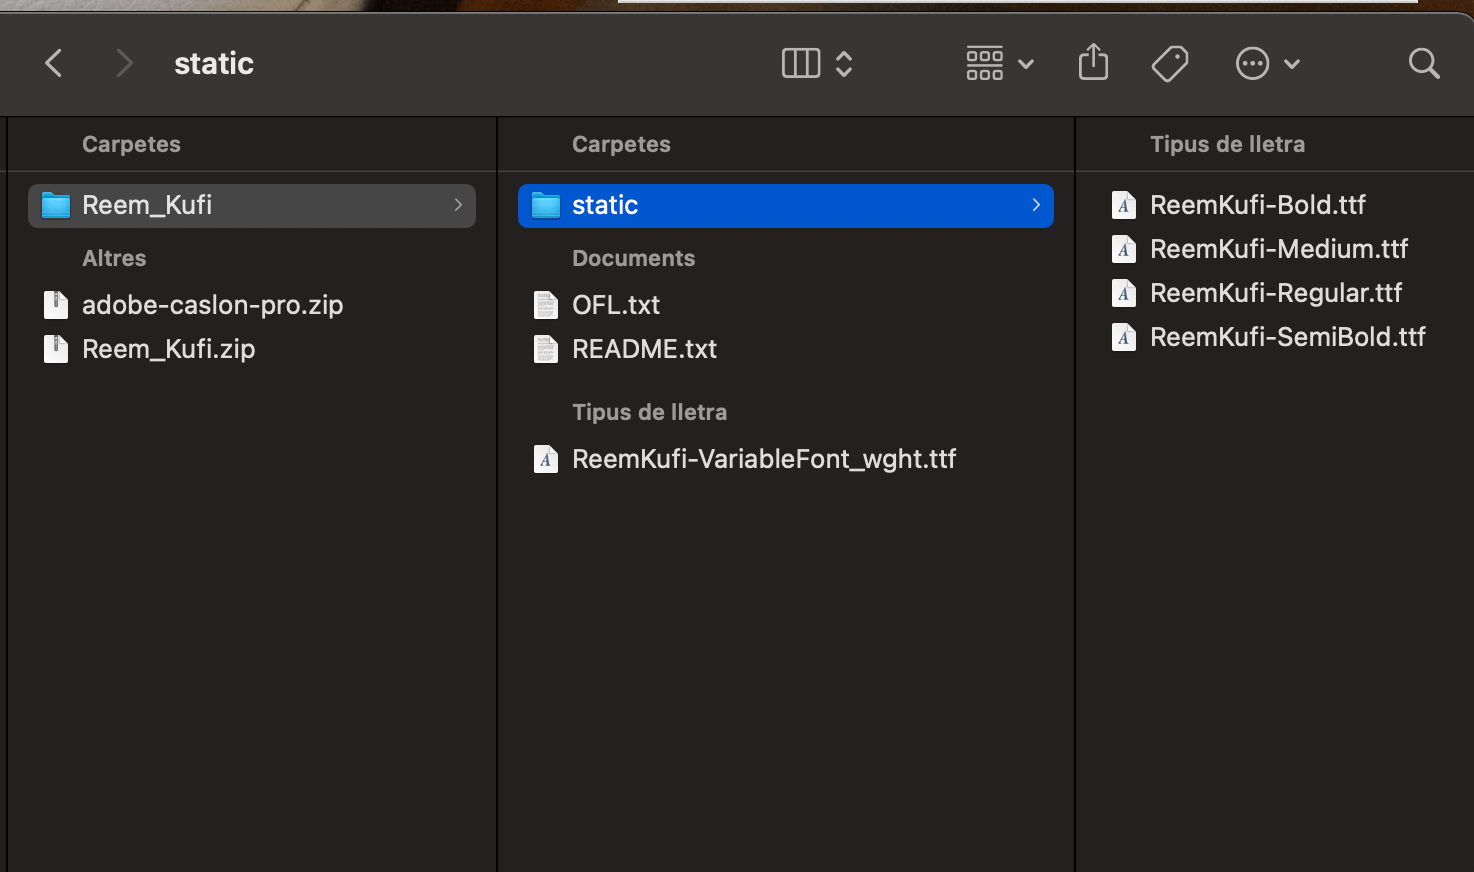The height and width of the screenshot is (872, 1474).
Task: Click the ReemKufi-Bold.ttf font icon
Action: click(x=1124, y=205)
